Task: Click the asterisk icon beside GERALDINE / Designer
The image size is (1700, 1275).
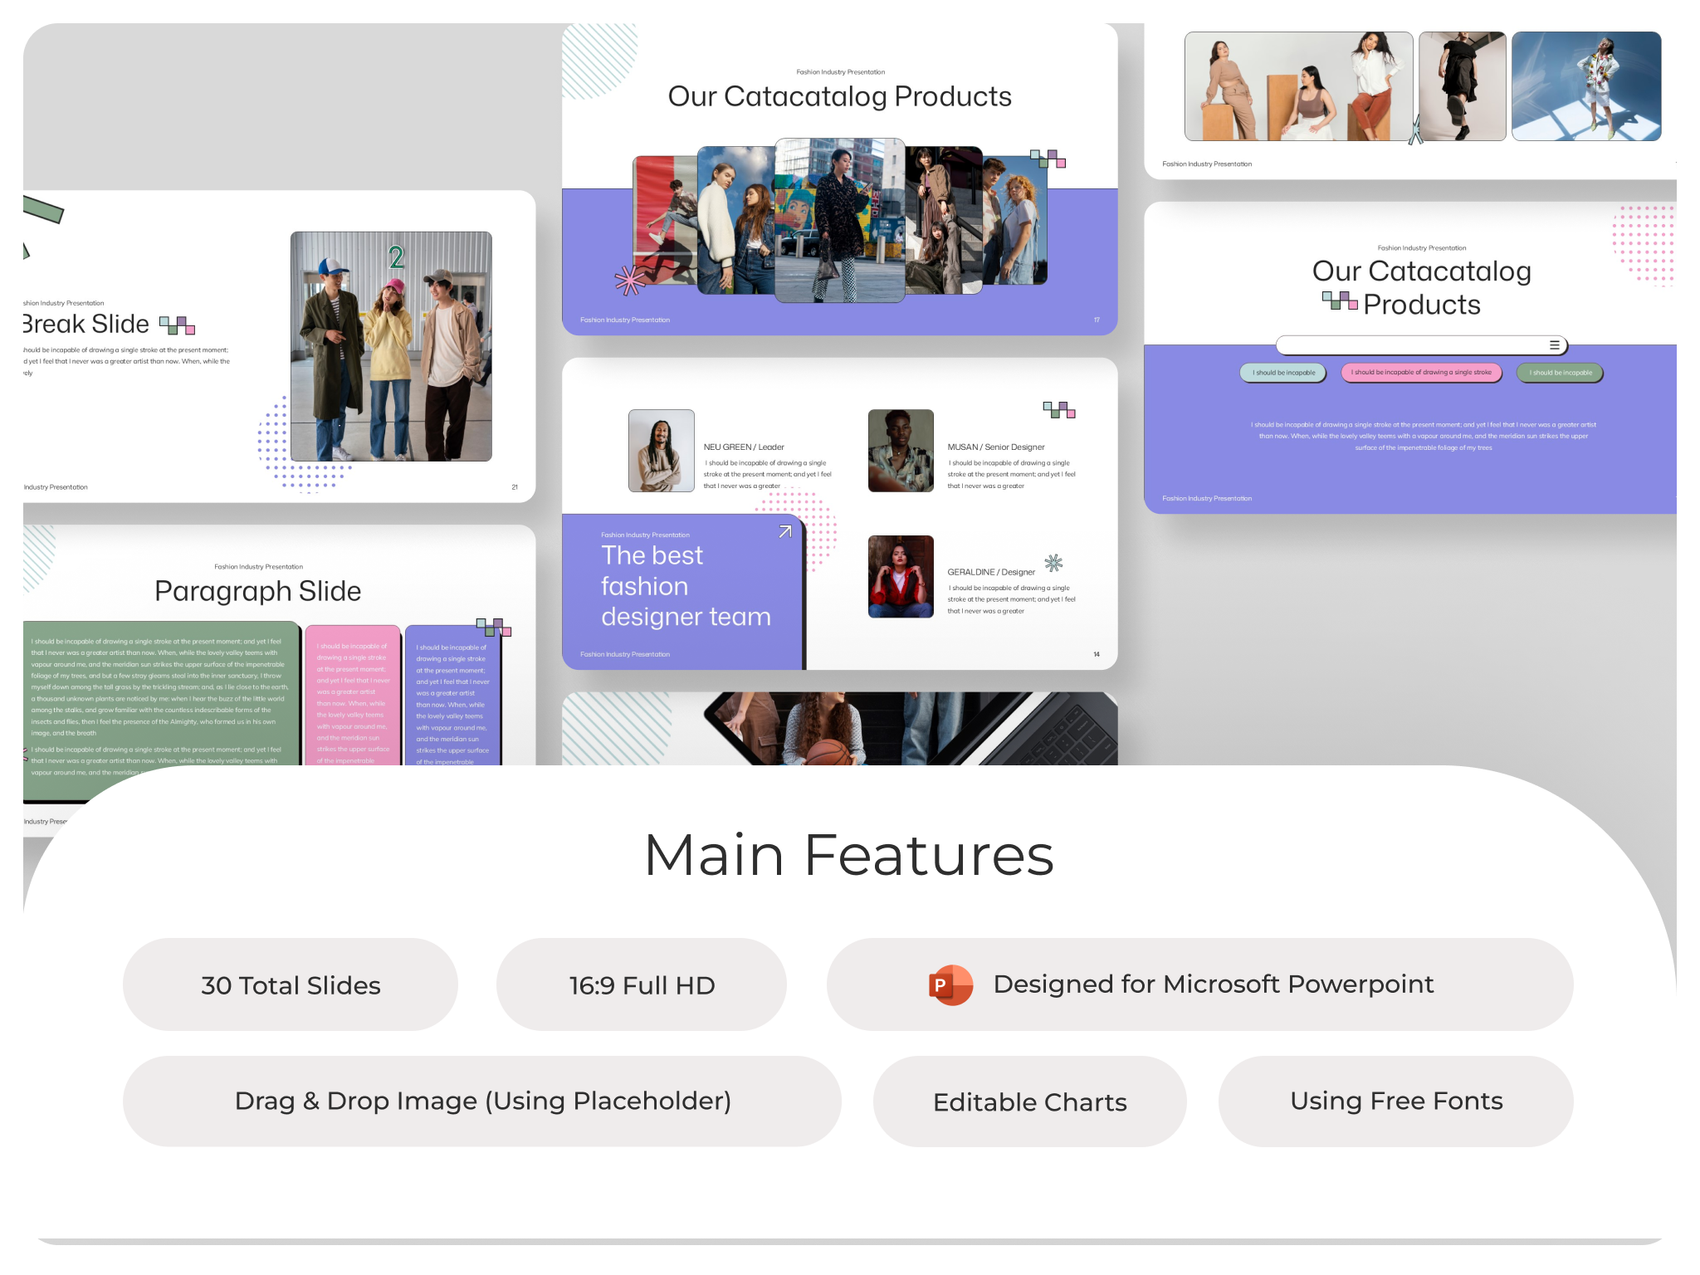Action: 1054,563
